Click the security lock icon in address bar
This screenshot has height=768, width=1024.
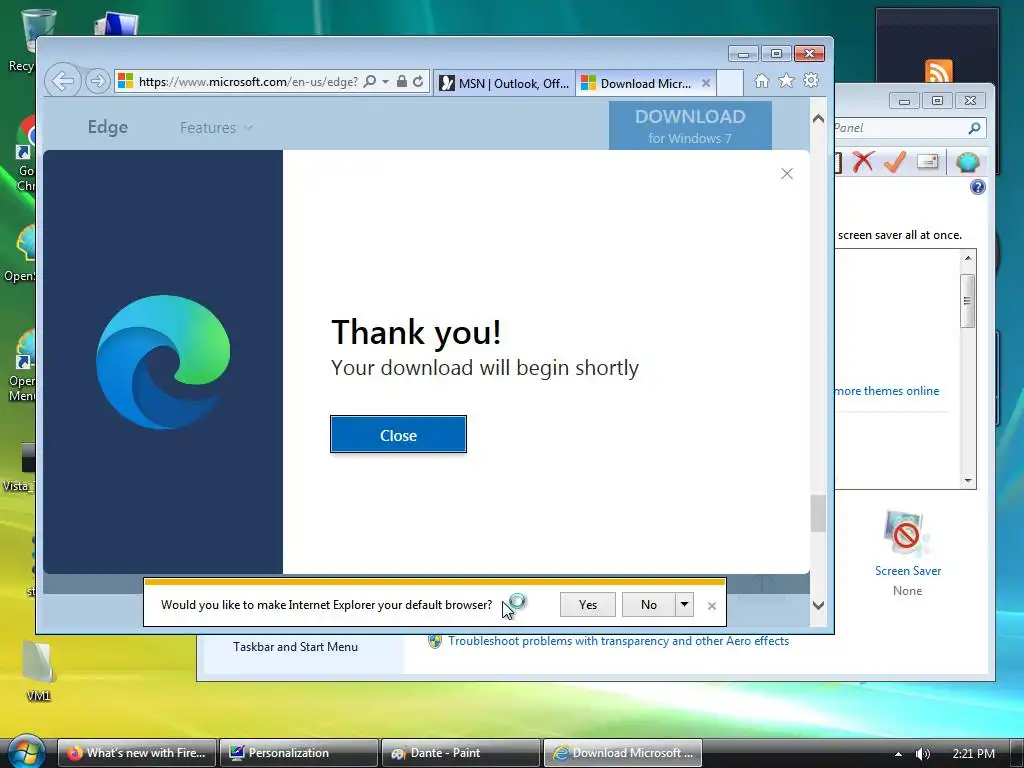(402, 81)
